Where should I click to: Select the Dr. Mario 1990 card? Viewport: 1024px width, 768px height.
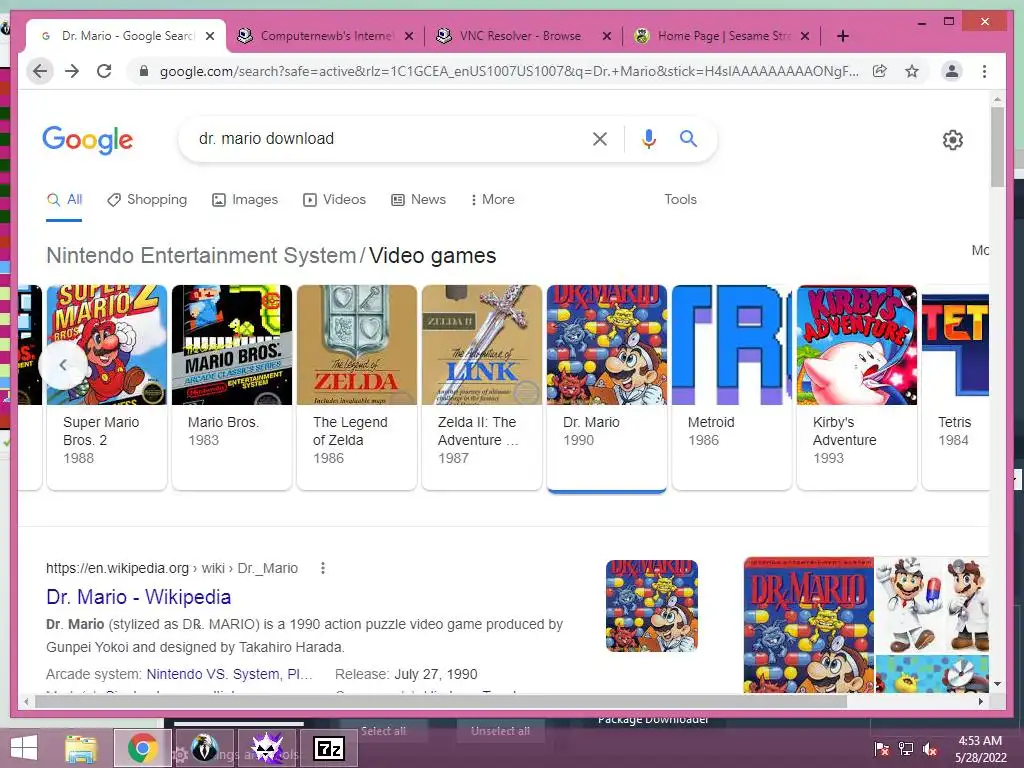pos(607,387)
